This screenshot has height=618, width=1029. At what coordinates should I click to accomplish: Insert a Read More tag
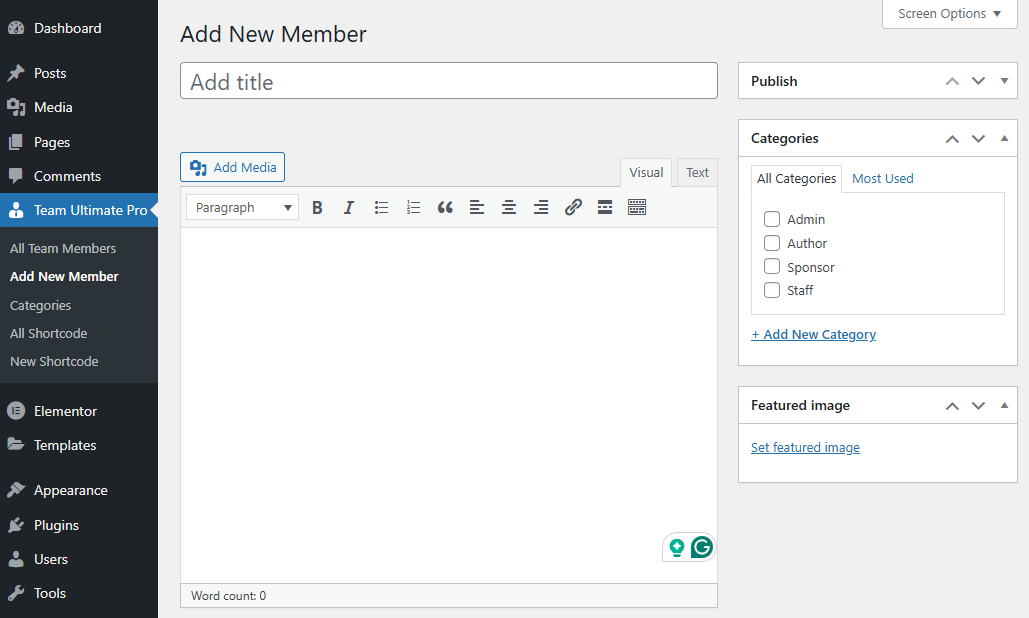pyautogui.click(x=605, y=208)
